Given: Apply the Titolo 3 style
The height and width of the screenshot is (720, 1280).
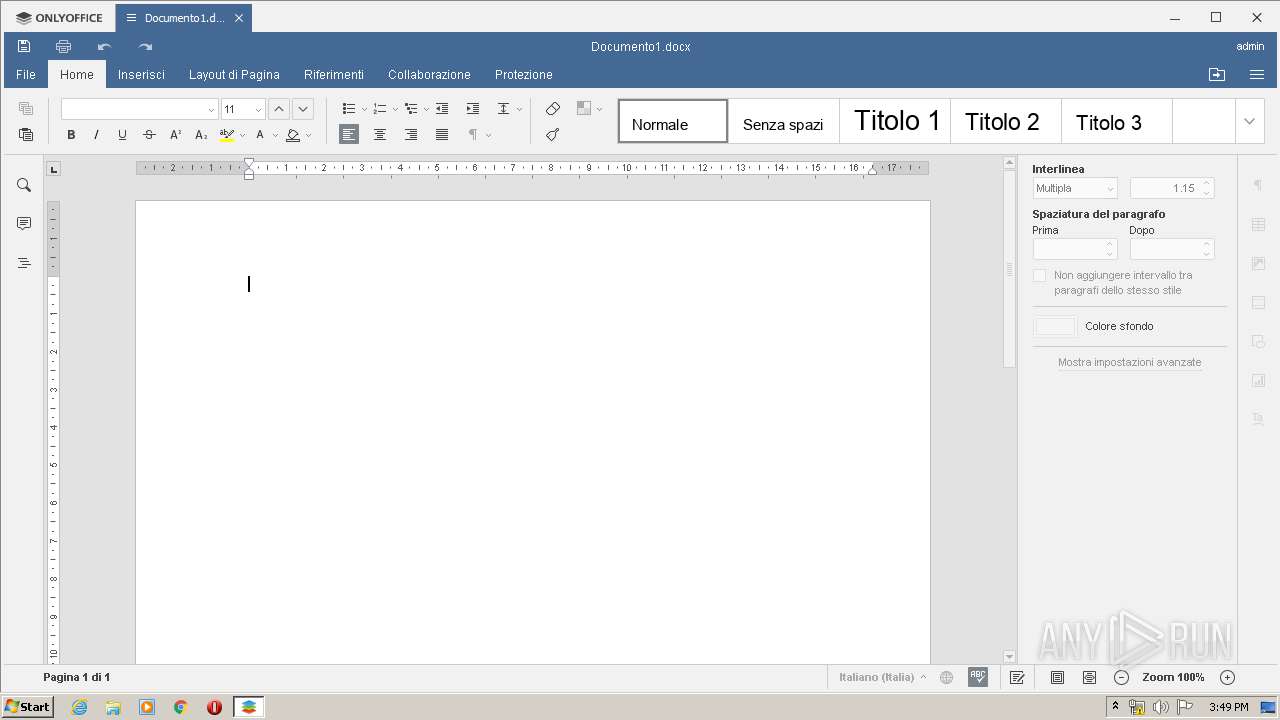Looking at the screenshot, I should (1116, 121).
